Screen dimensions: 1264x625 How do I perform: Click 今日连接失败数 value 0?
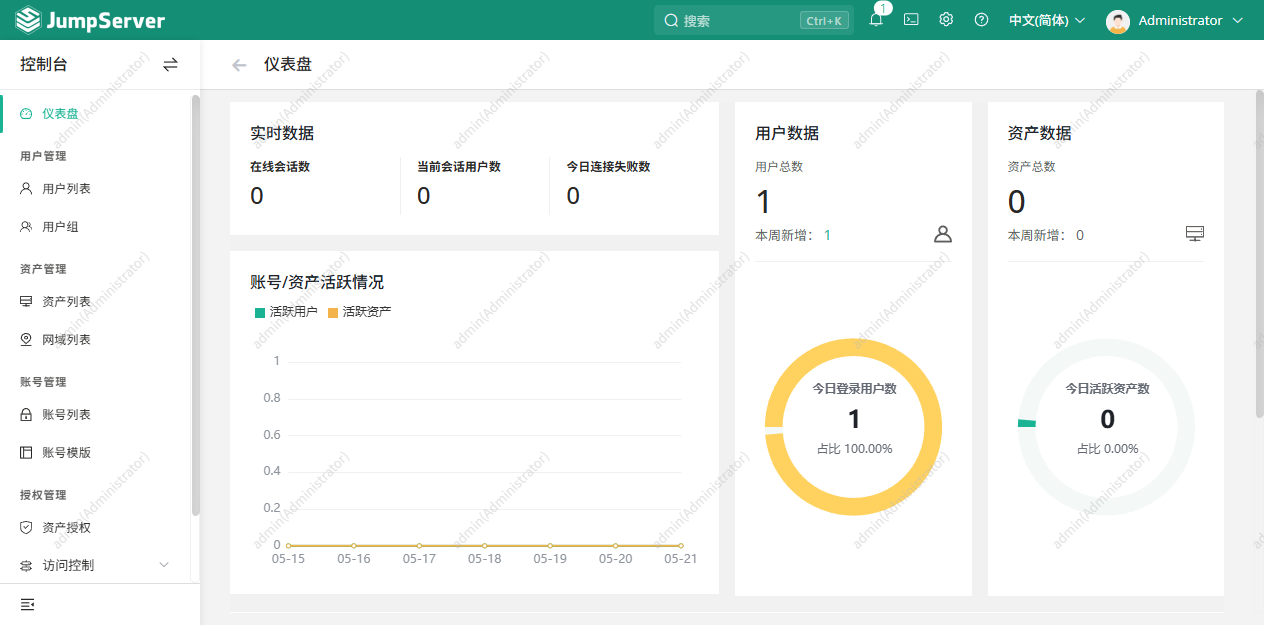tap(573, 195)
